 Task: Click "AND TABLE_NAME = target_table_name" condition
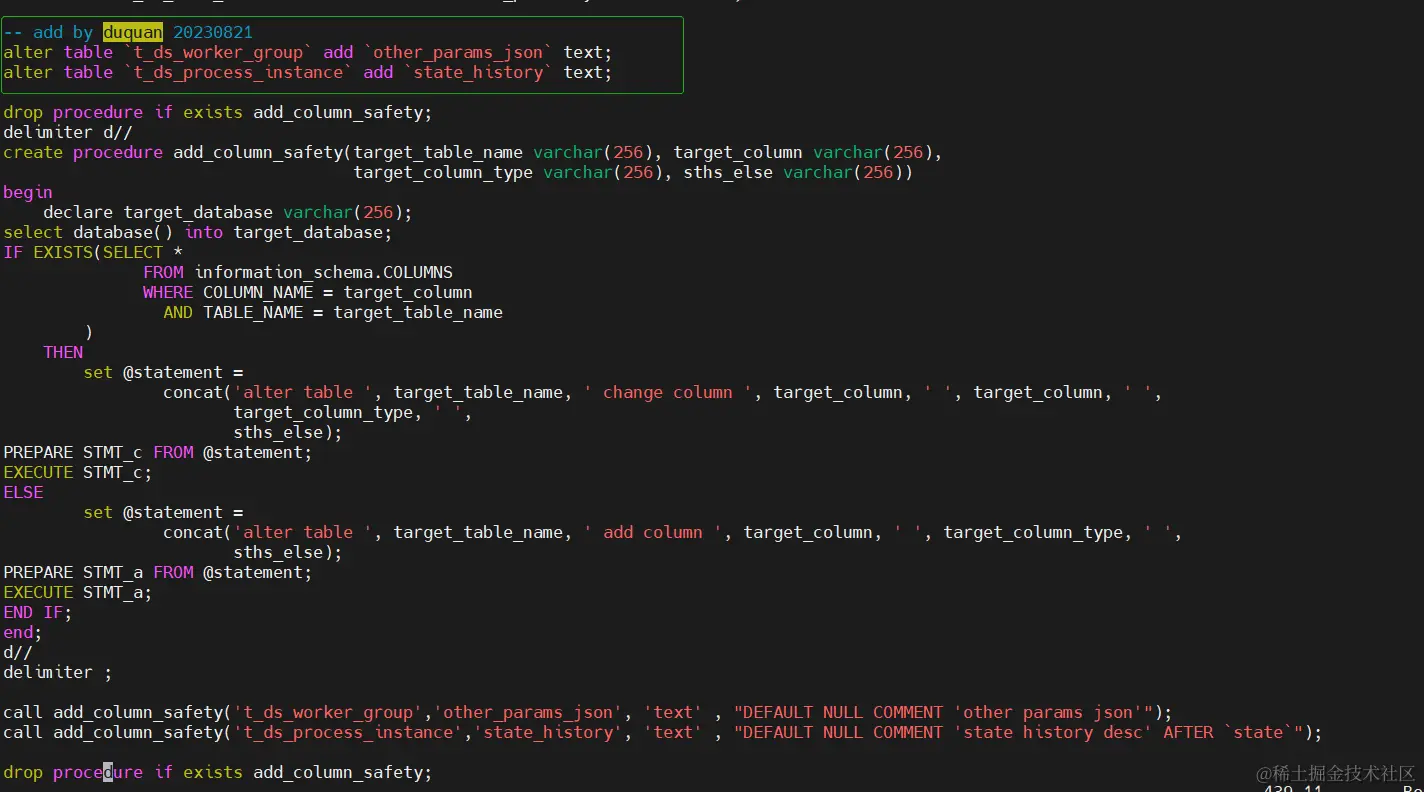[333, 312]
